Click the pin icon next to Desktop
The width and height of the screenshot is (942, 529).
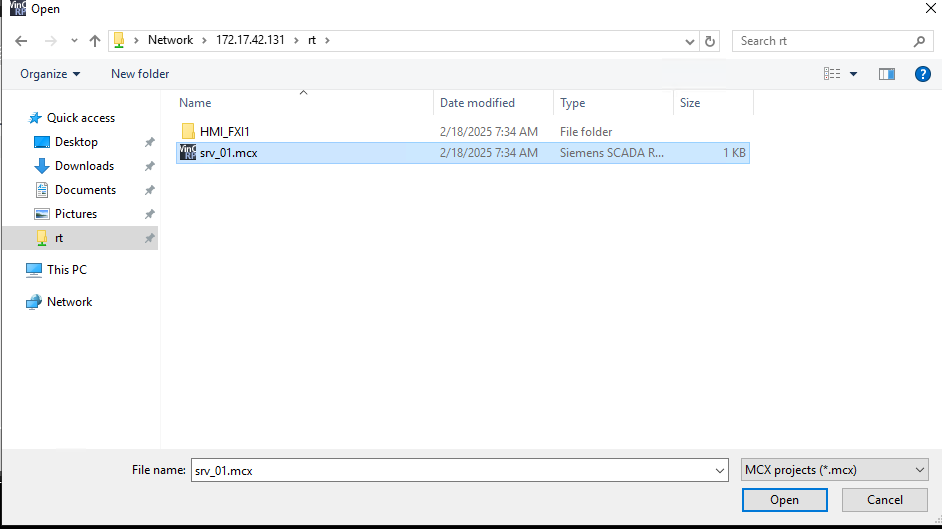click(x=149, y=142)
